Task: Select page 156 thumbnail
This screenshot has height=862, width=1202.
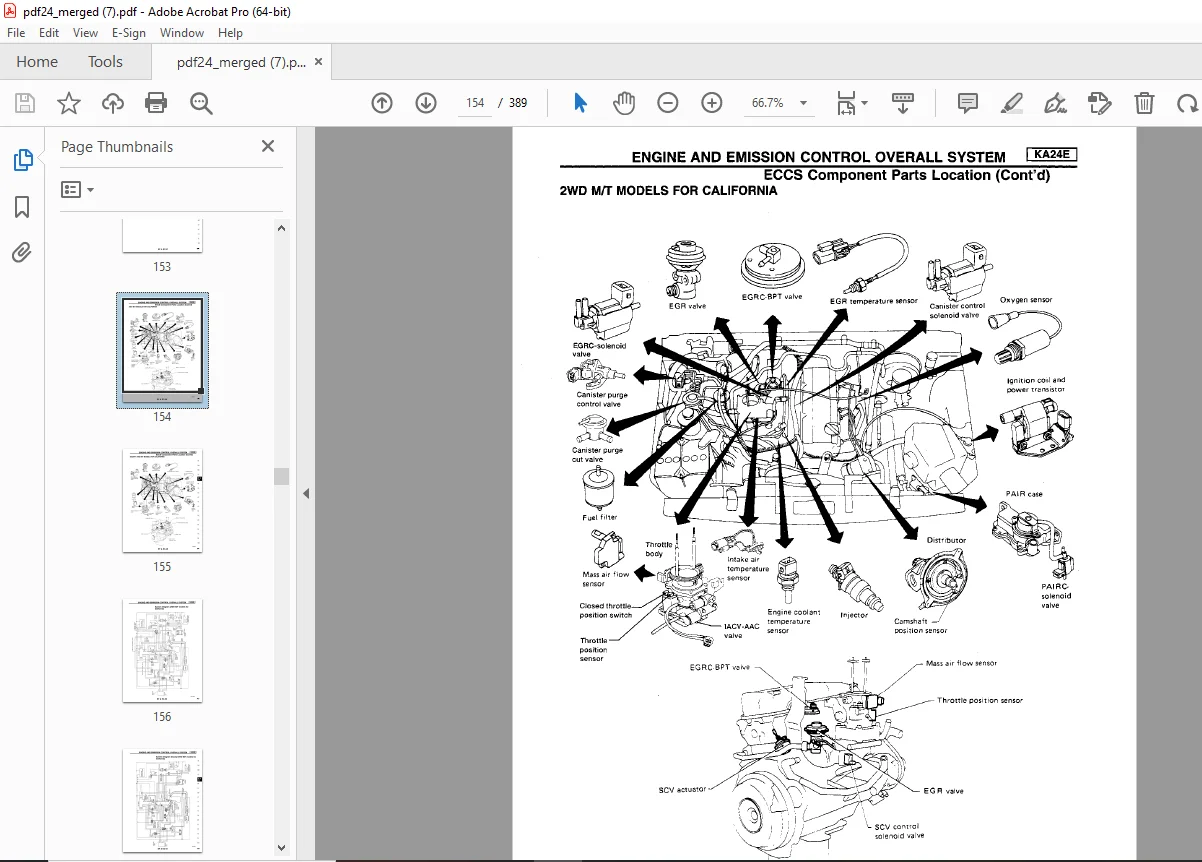Action: (162, 651)
